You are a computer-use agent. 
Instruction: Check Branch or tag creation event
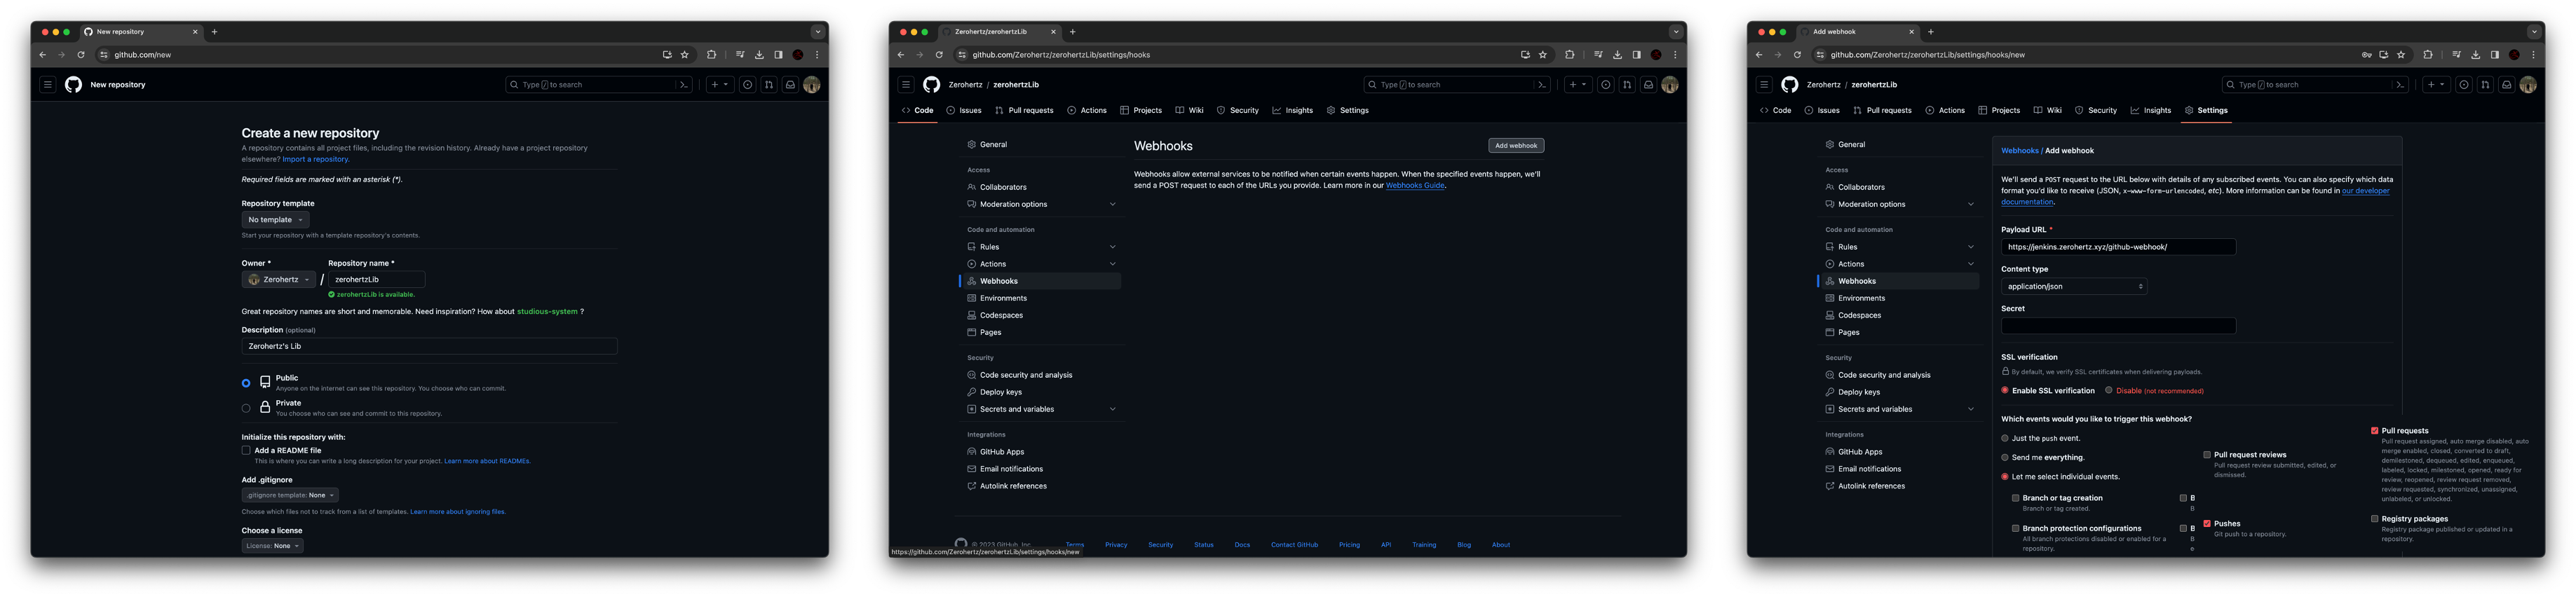pyautogui.click(x=2016, y=497)
